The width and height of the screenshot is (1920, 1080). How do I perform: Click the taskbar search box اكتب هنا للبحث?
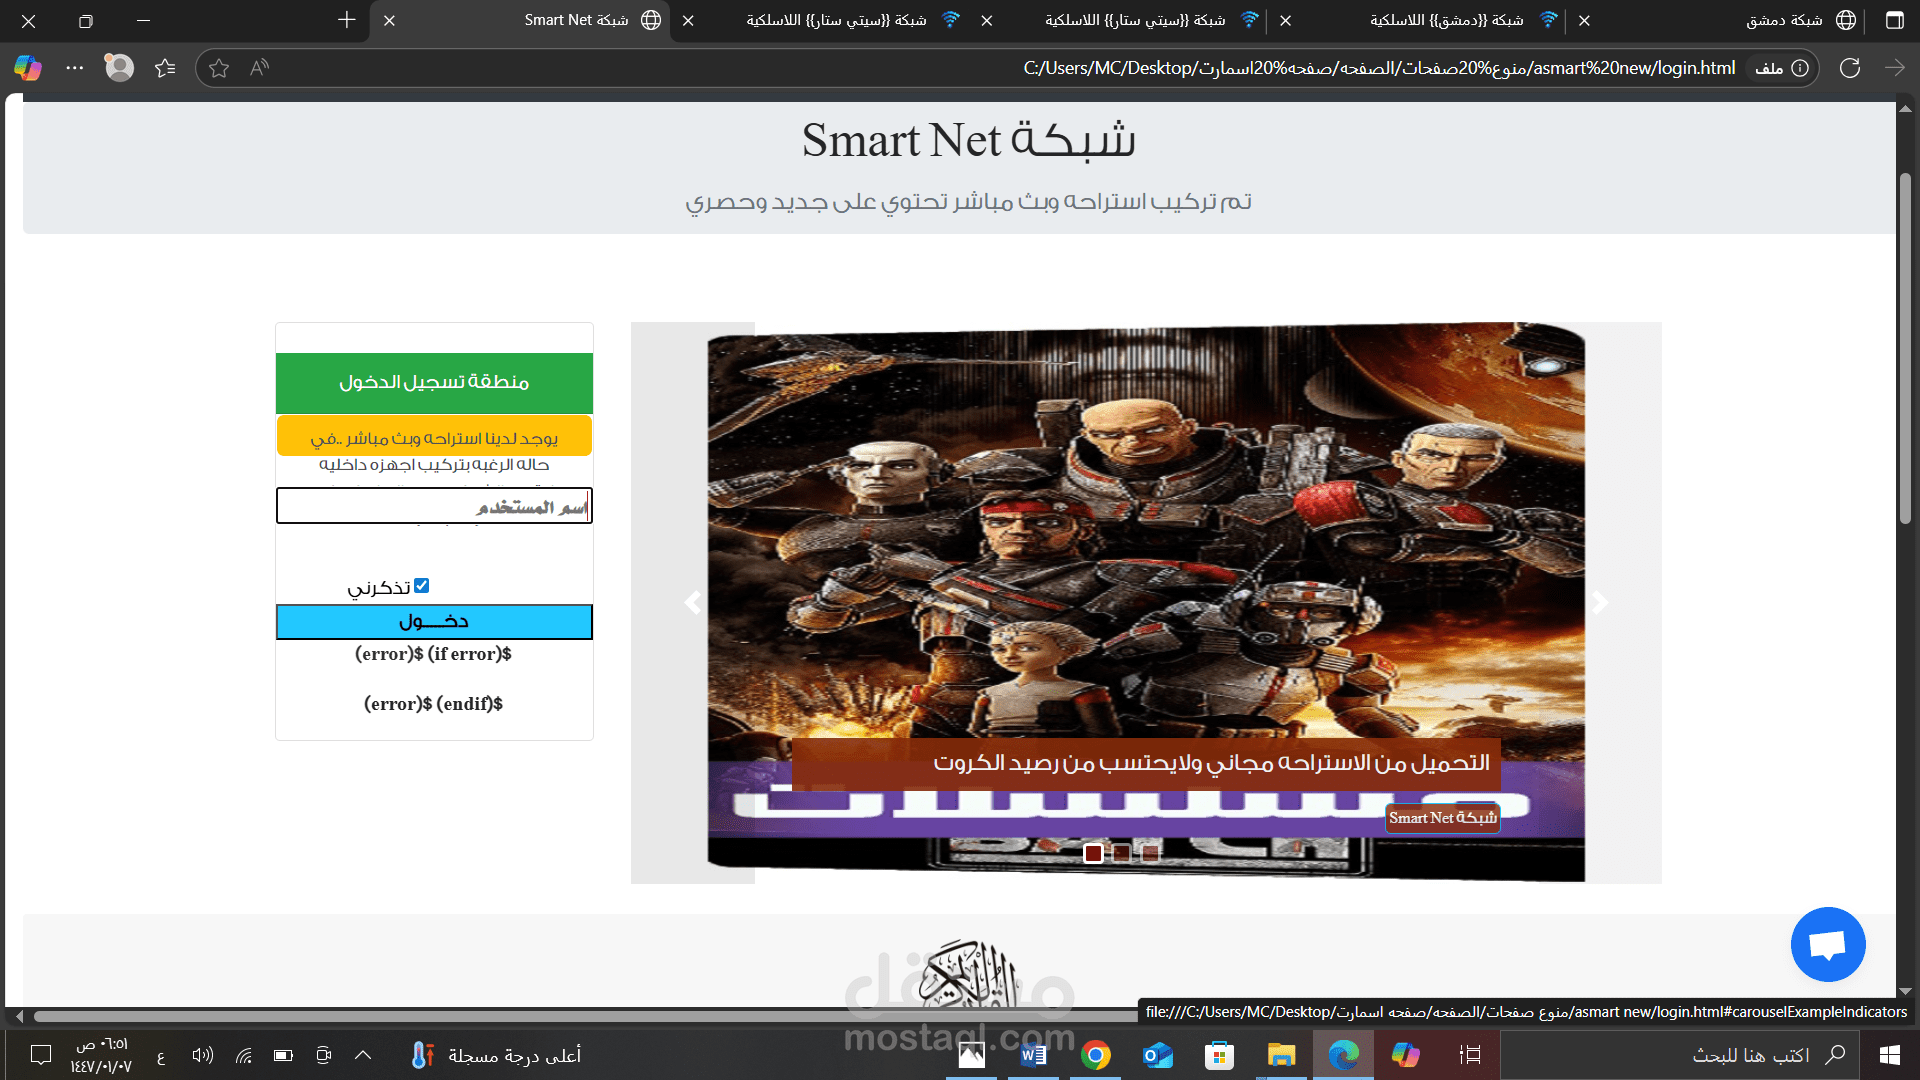[1680, 1055]
